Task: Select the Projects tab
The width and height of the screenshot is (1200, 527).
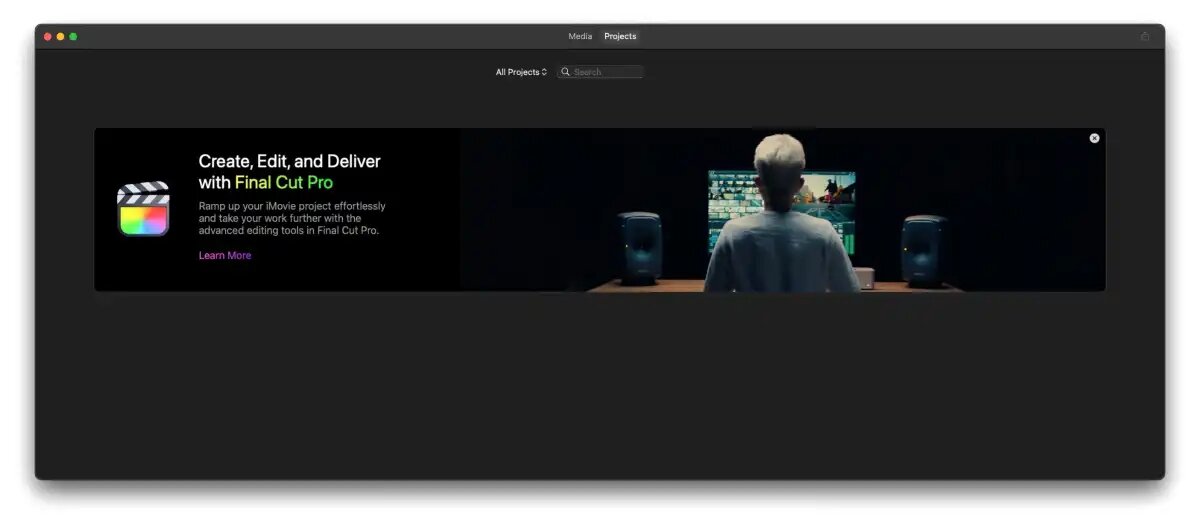Action: pyautogui.click(x=620, y=36)
